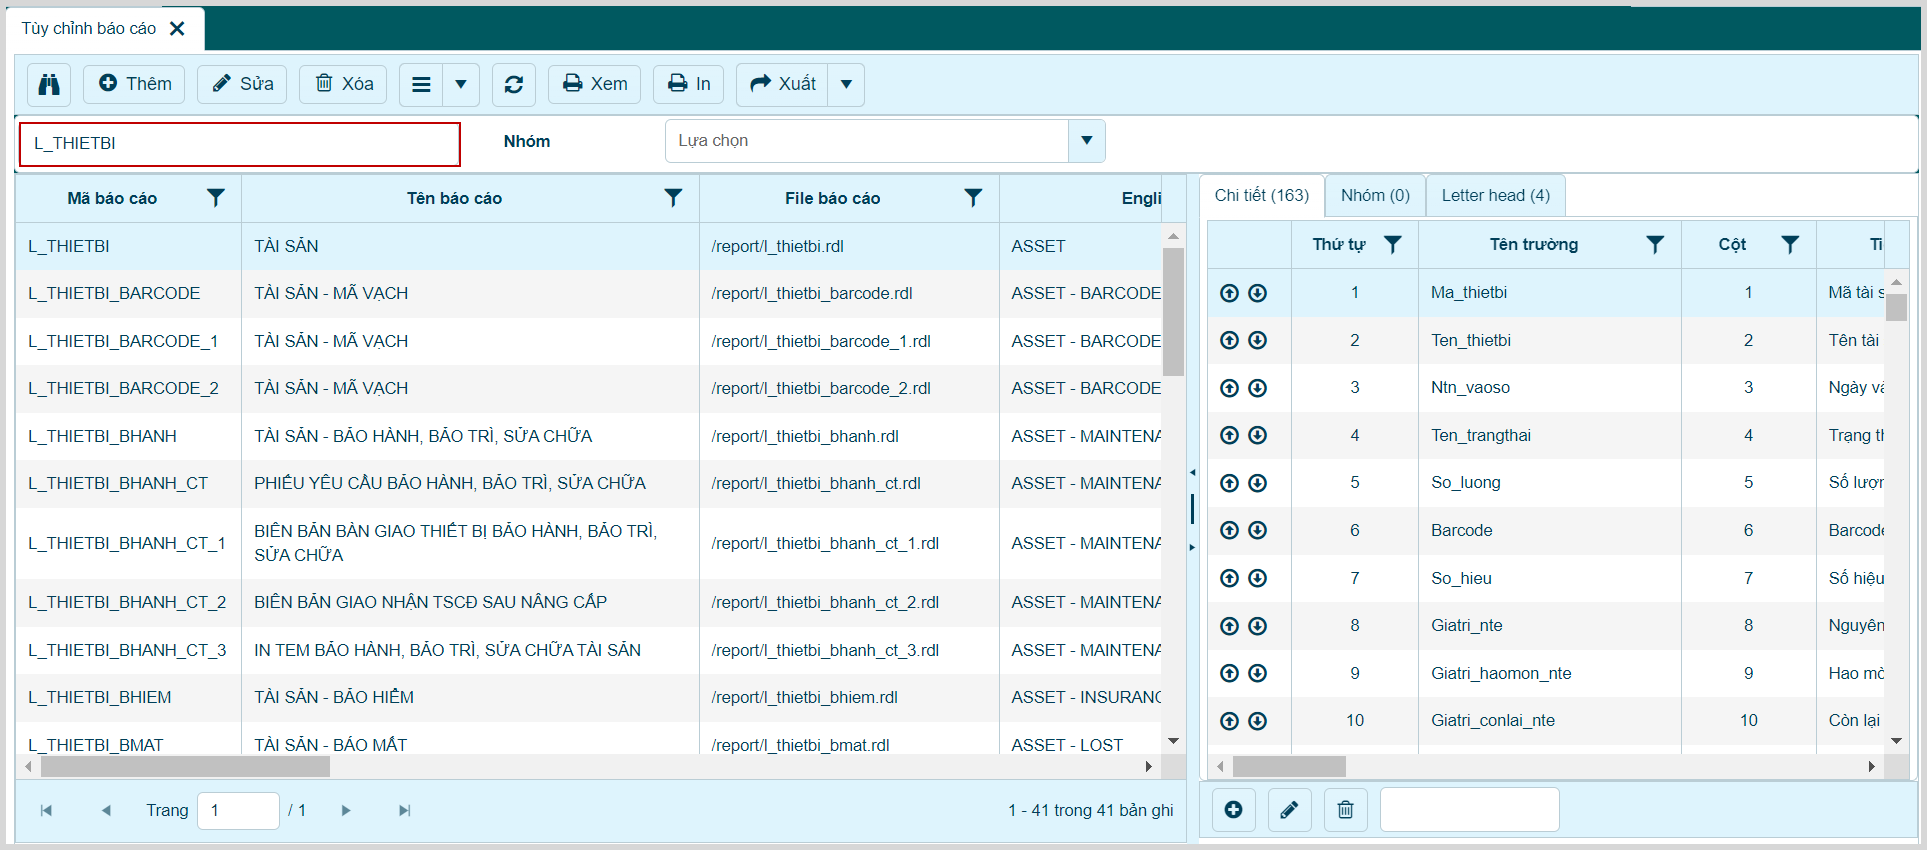Click the Xóa delete button
1927x850 pixels.
click(x=344, y=84)
